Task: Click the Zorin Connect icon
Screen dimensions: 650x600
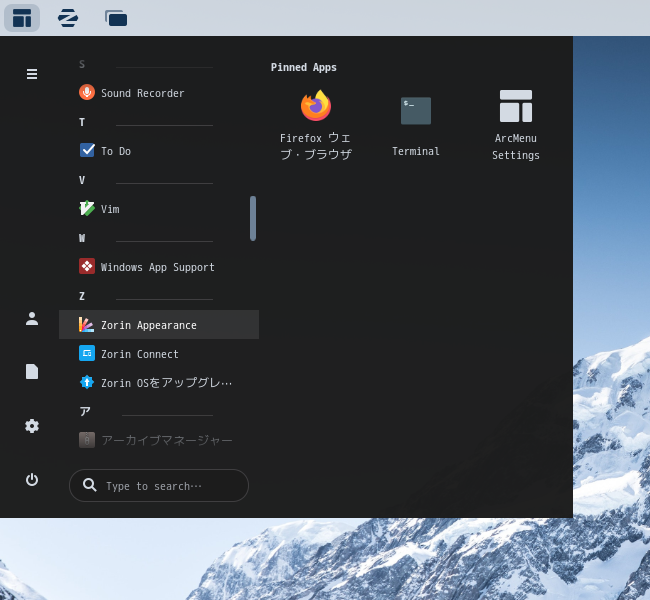Action: 87,353
